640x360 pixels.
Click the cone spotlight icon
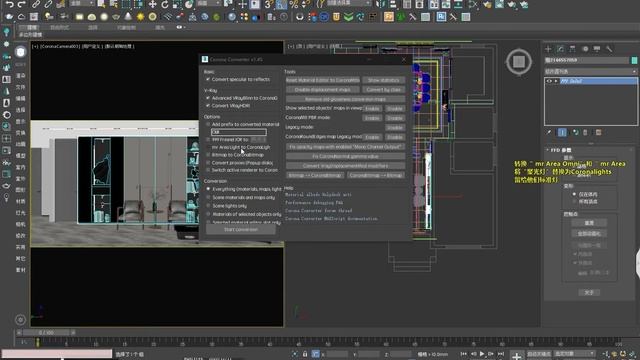click(x=128, y=17)
